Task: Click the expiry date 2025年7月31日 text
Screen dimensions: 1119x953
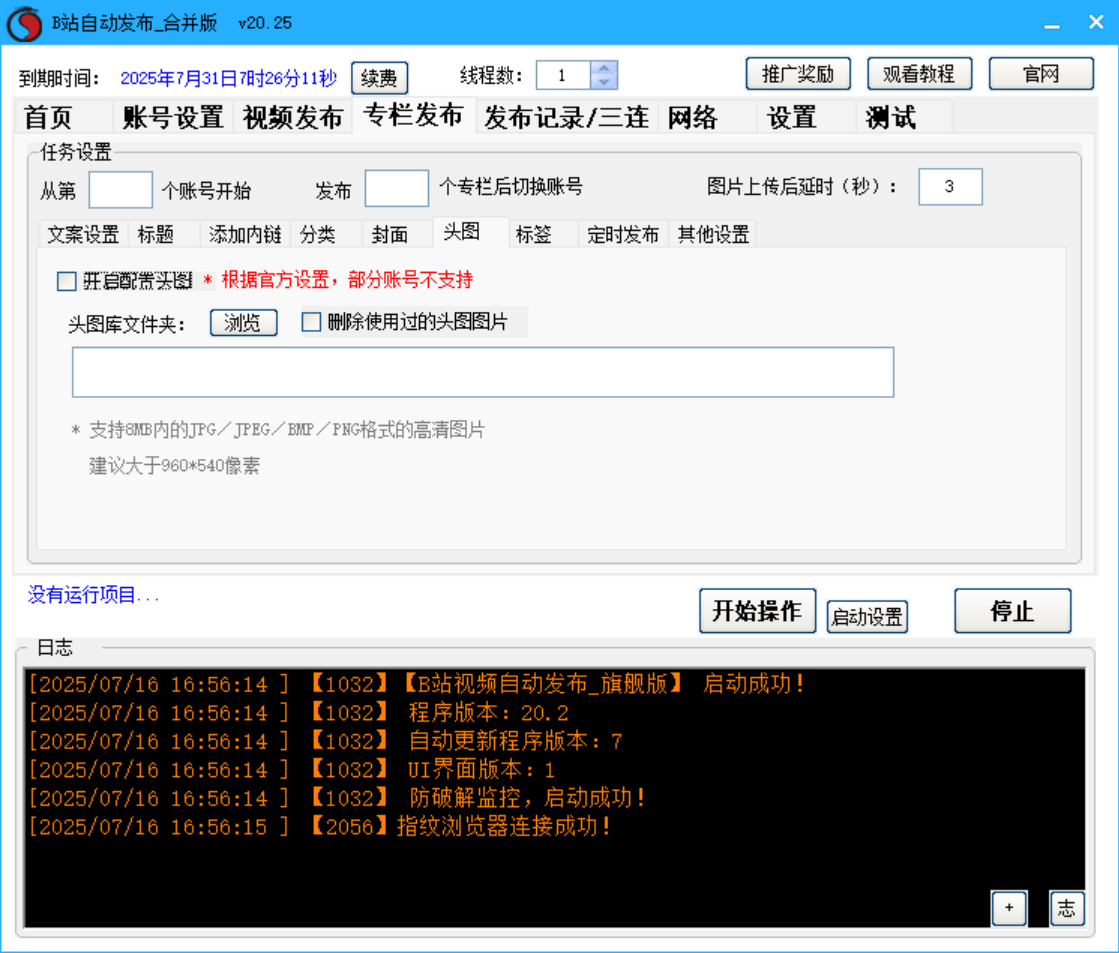Action: click(x=228, y=78)
